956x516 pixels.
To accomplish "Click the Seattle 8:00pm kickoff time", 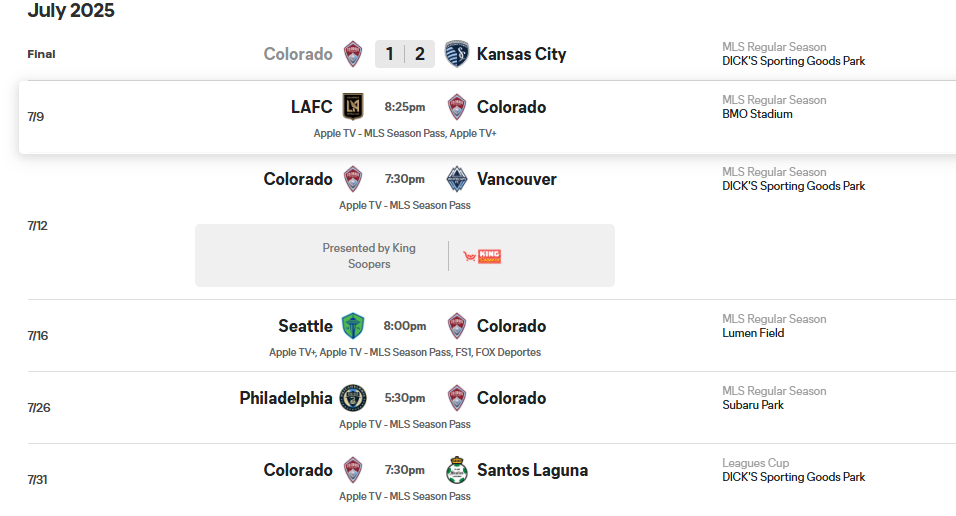I will (405, 326).
